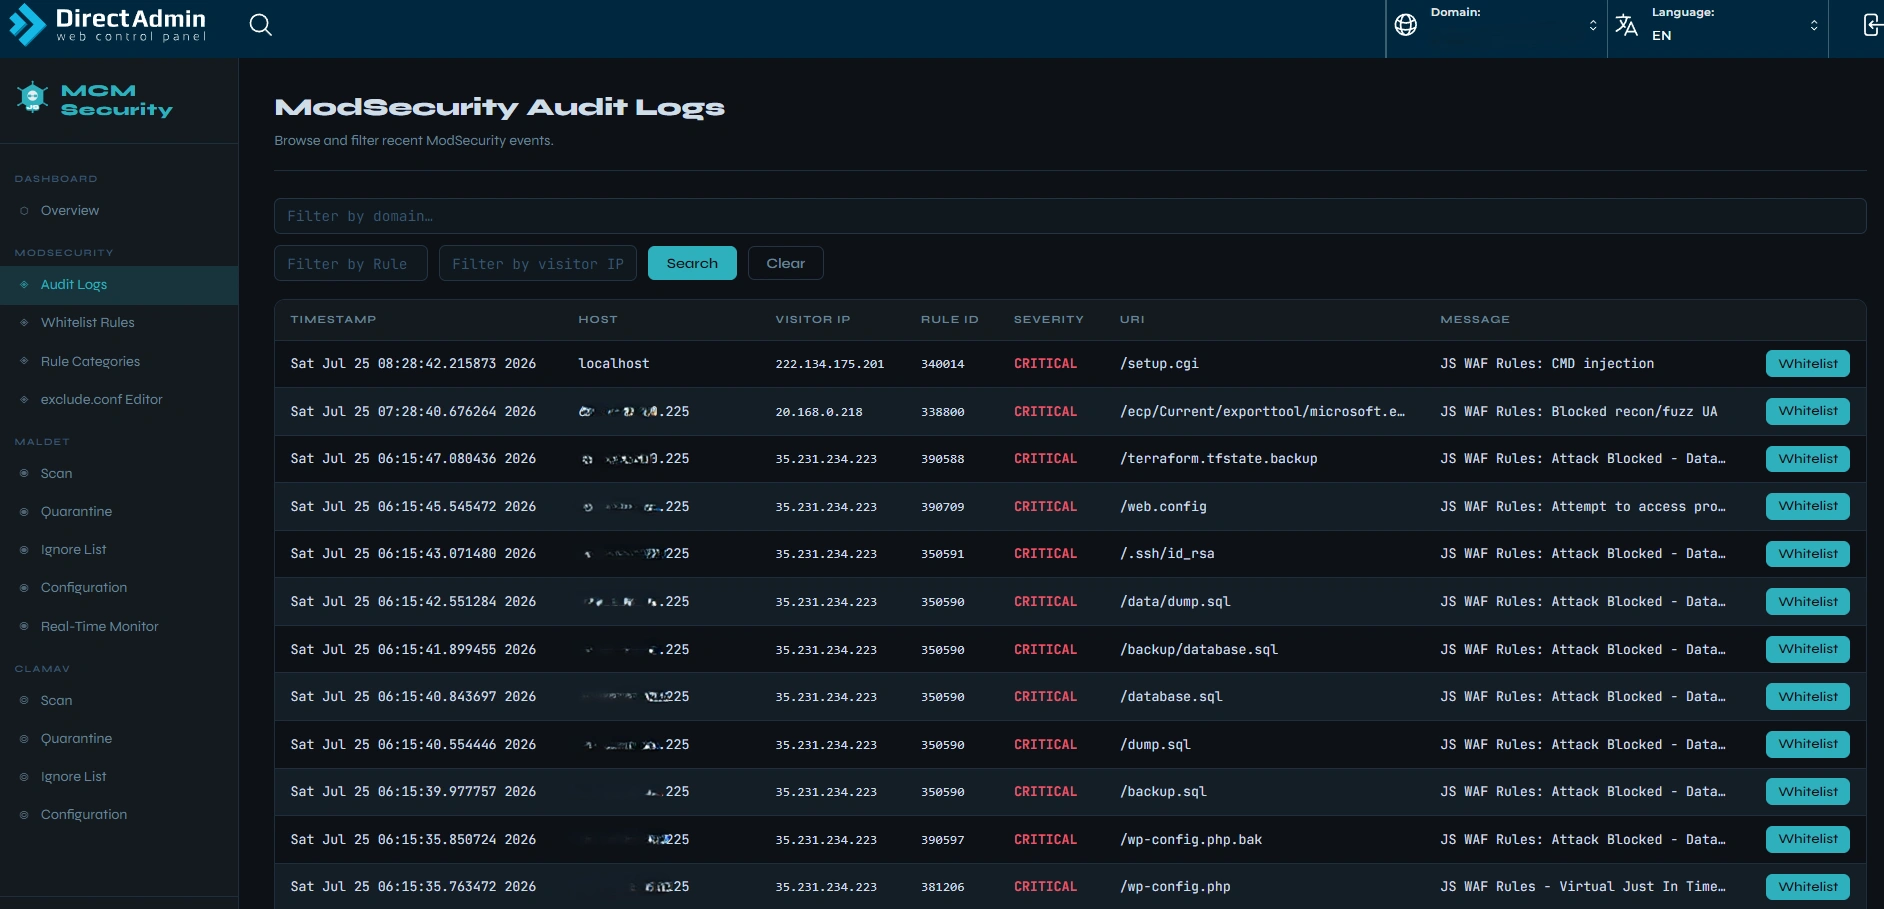Whitelist the /setup.cgi rule entry
1884x909 pixels.
1808,364
